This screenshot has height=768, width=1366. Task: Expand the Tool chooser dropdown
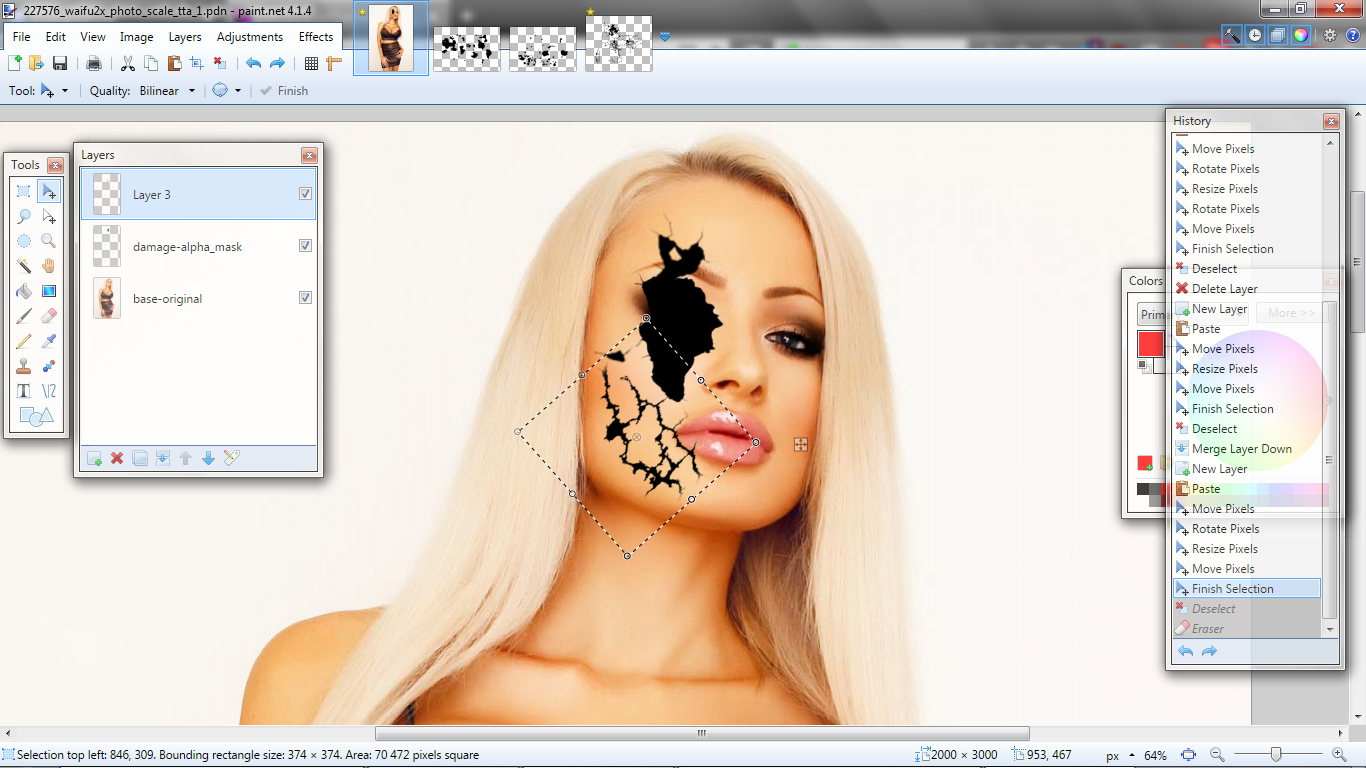click(65, 91)
